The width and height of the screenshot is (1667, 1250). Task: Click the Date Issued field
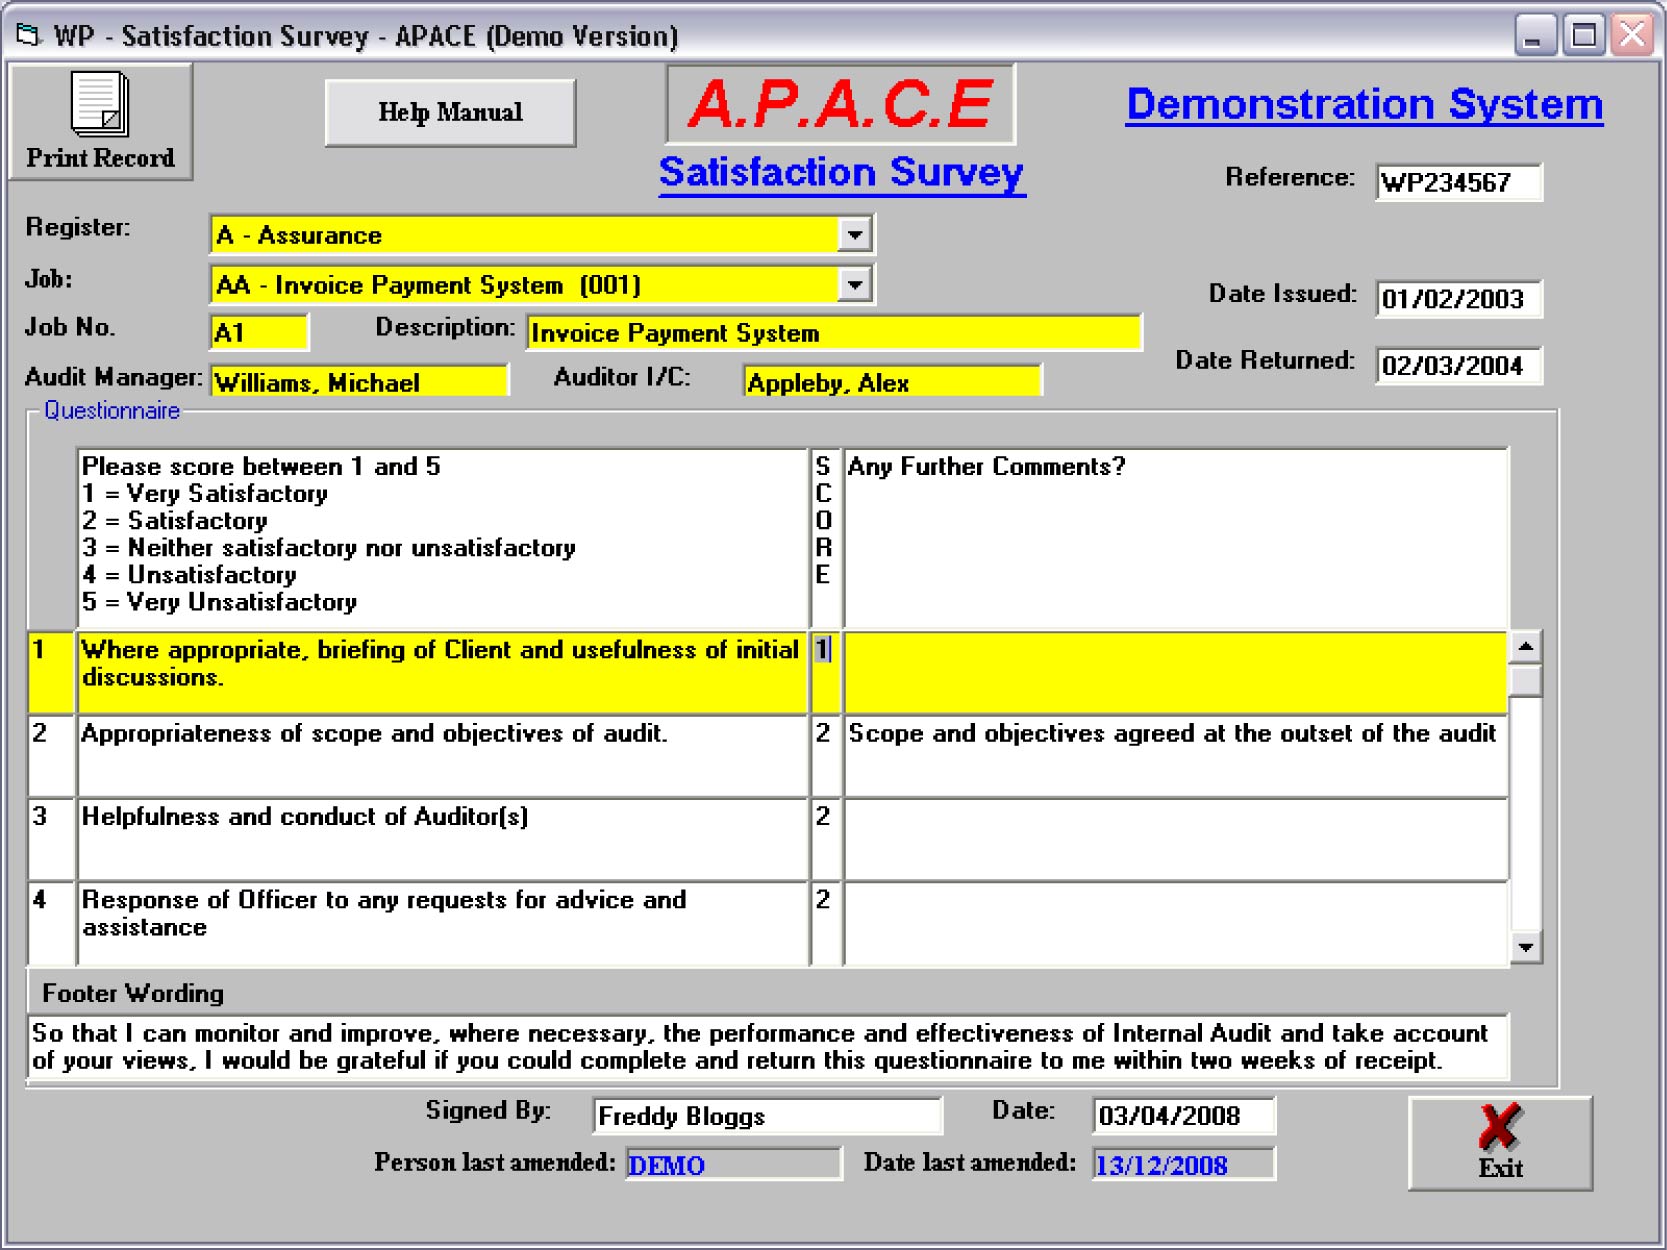pos(1458,299)
